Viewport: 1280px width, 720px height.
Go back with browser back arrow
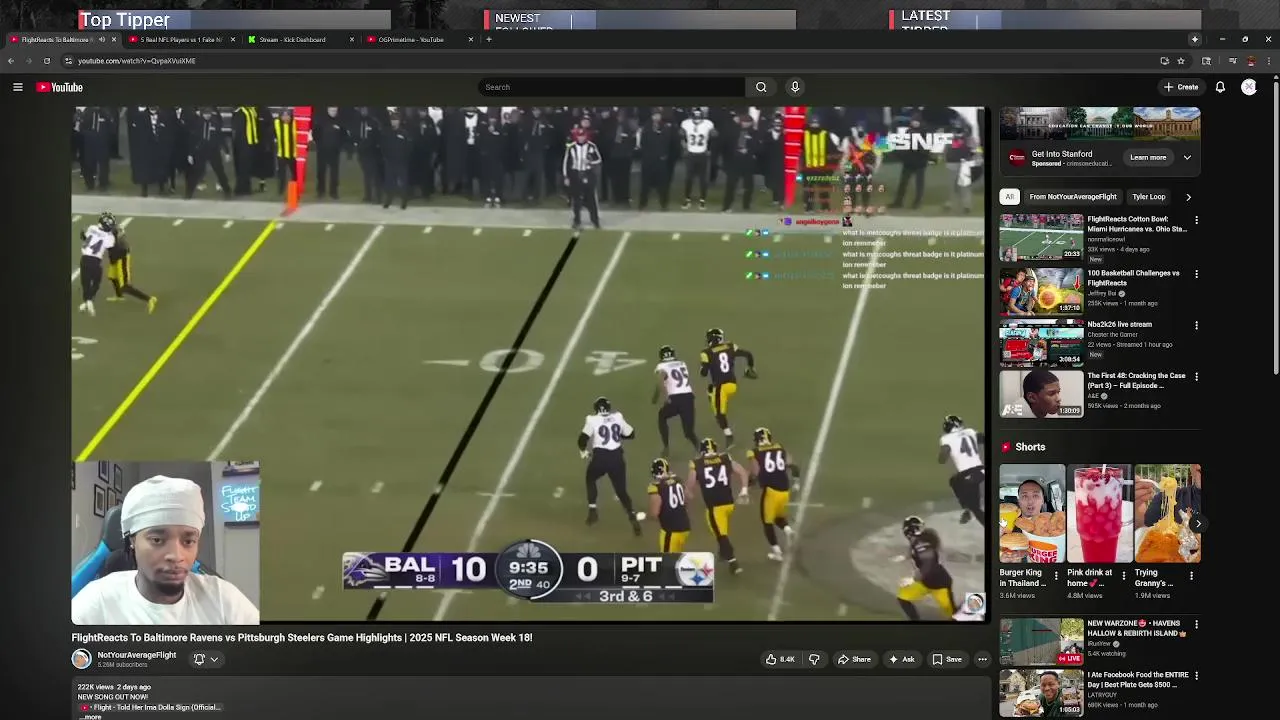point(10,61)
